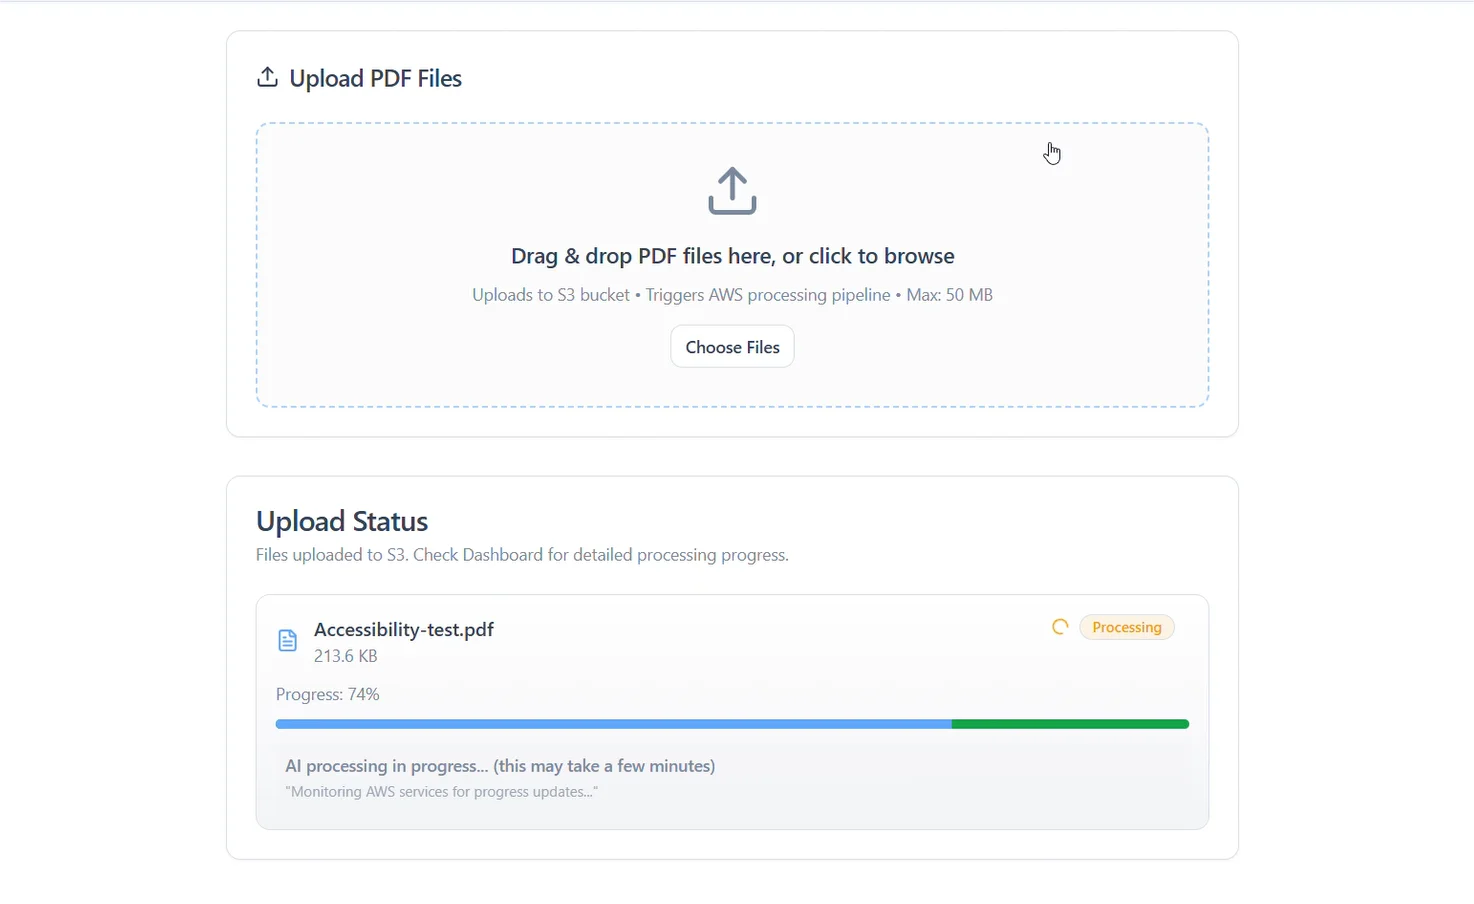Click the "Check Dashboard" upload status description
This screenshot has height=904, width=1474.
click(522, 555)
